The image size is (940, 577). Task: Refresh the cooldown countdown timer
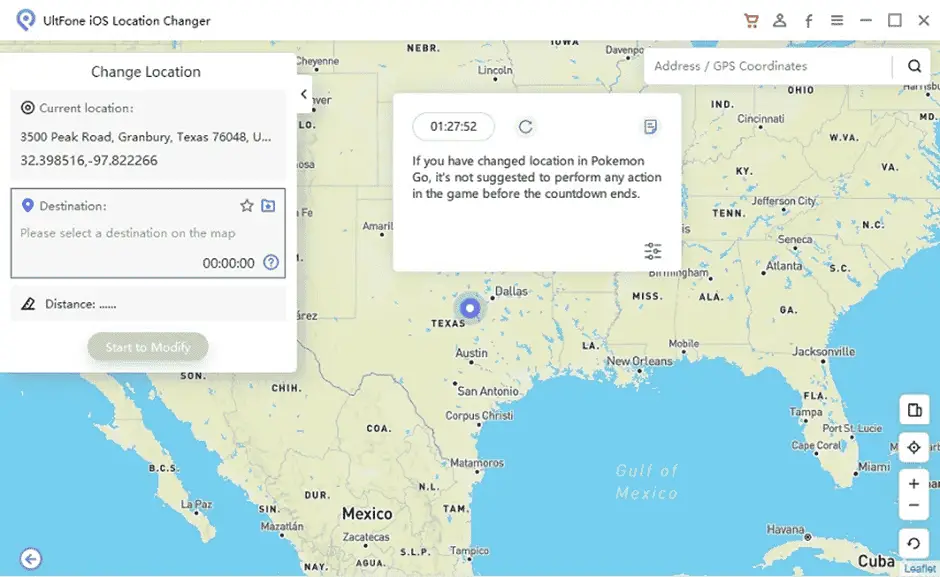tap(526, 127)
